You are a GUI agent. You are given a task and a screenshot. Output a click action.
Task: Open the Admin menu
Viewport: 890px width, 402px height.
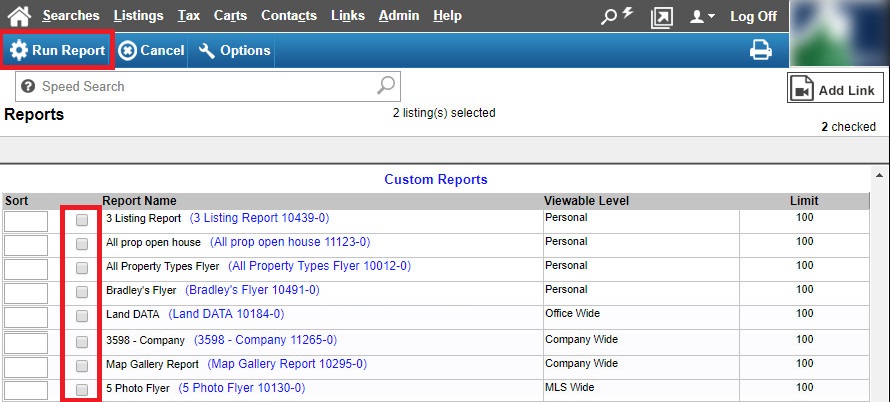pos(399,16)
